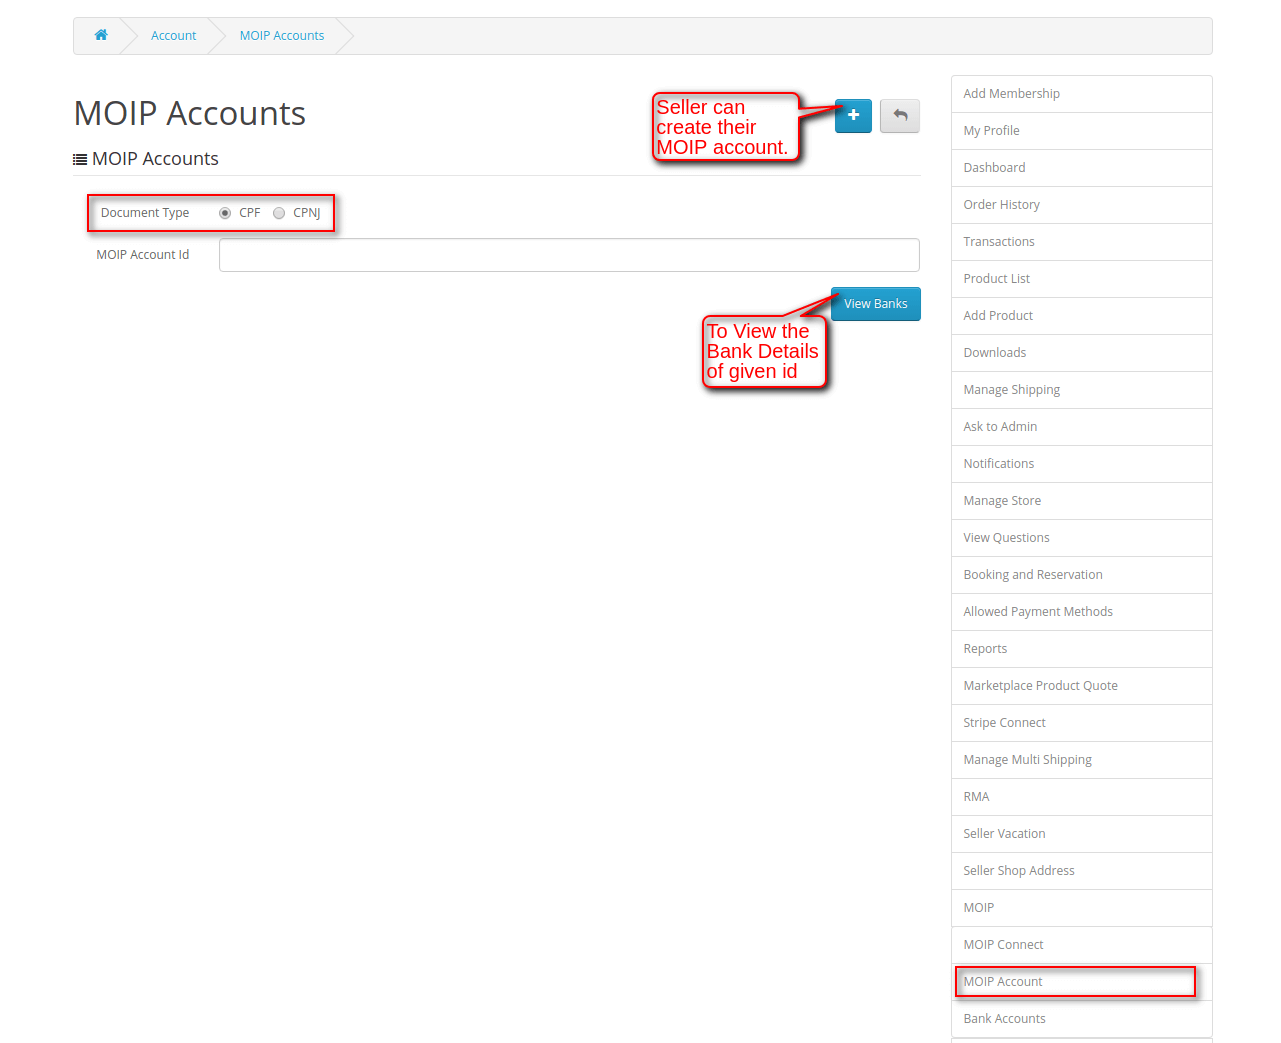Click the home icon in breadcrumb

point(101,35)
